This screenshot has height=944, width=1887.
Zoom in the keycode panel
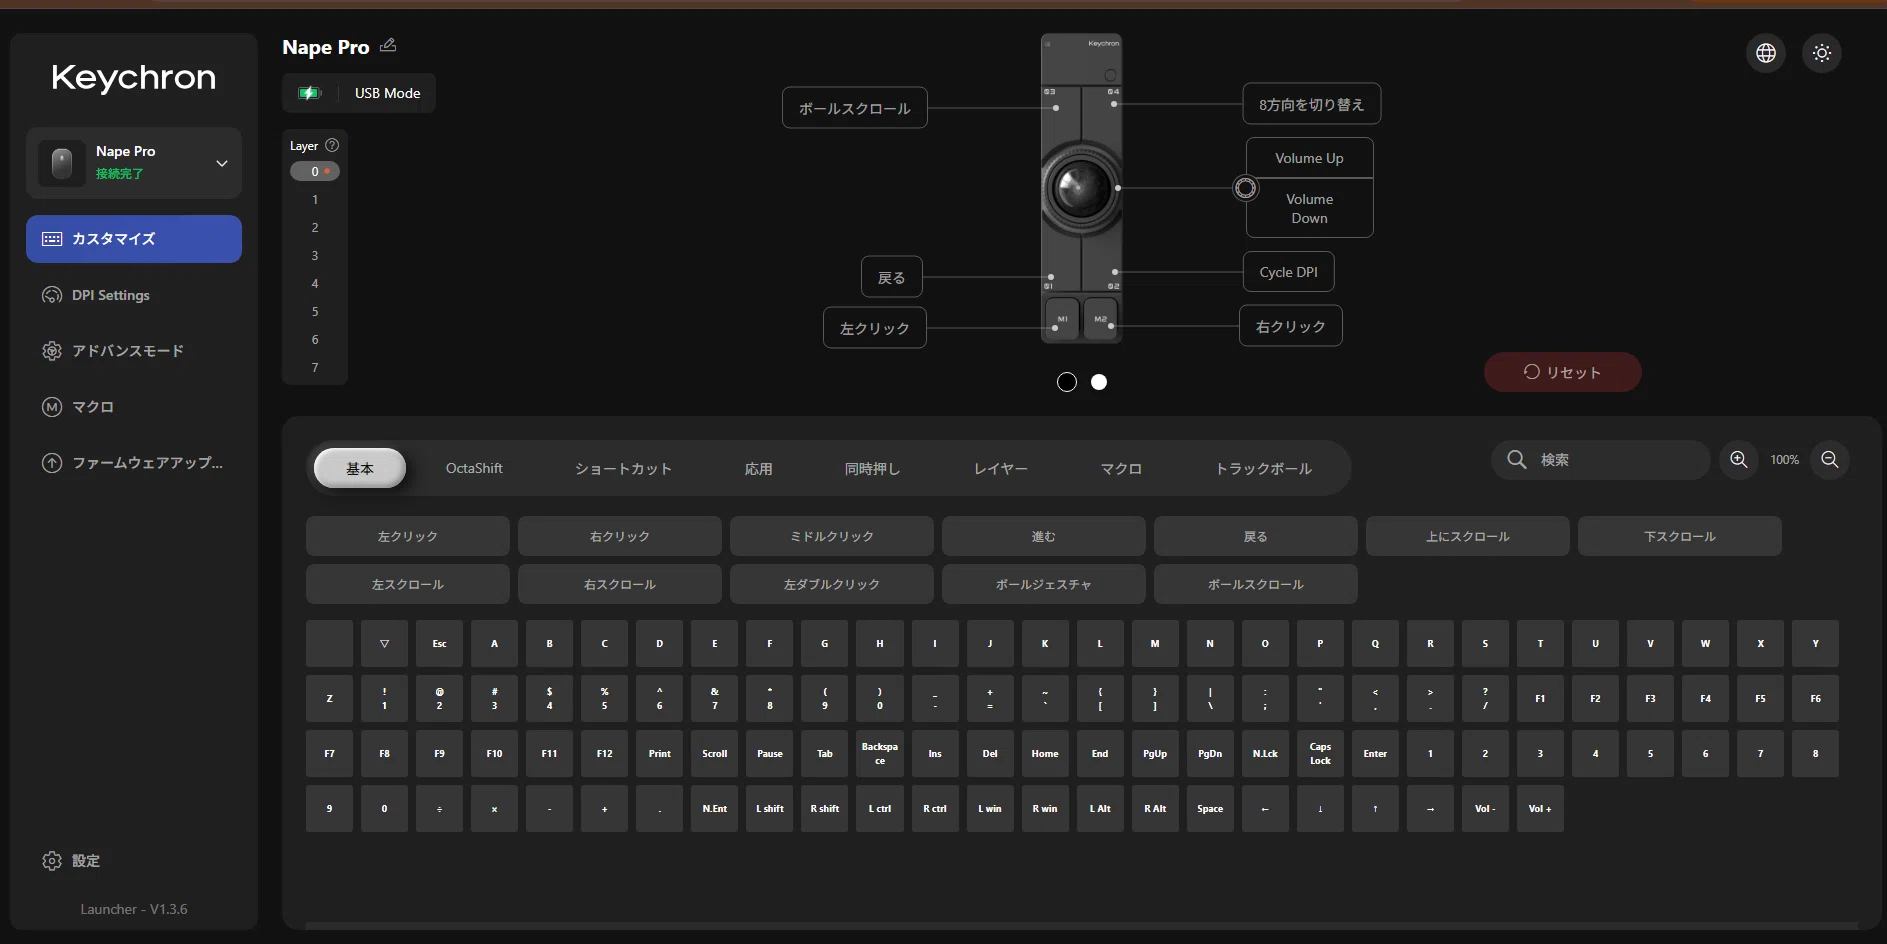tap(1739, 459)
